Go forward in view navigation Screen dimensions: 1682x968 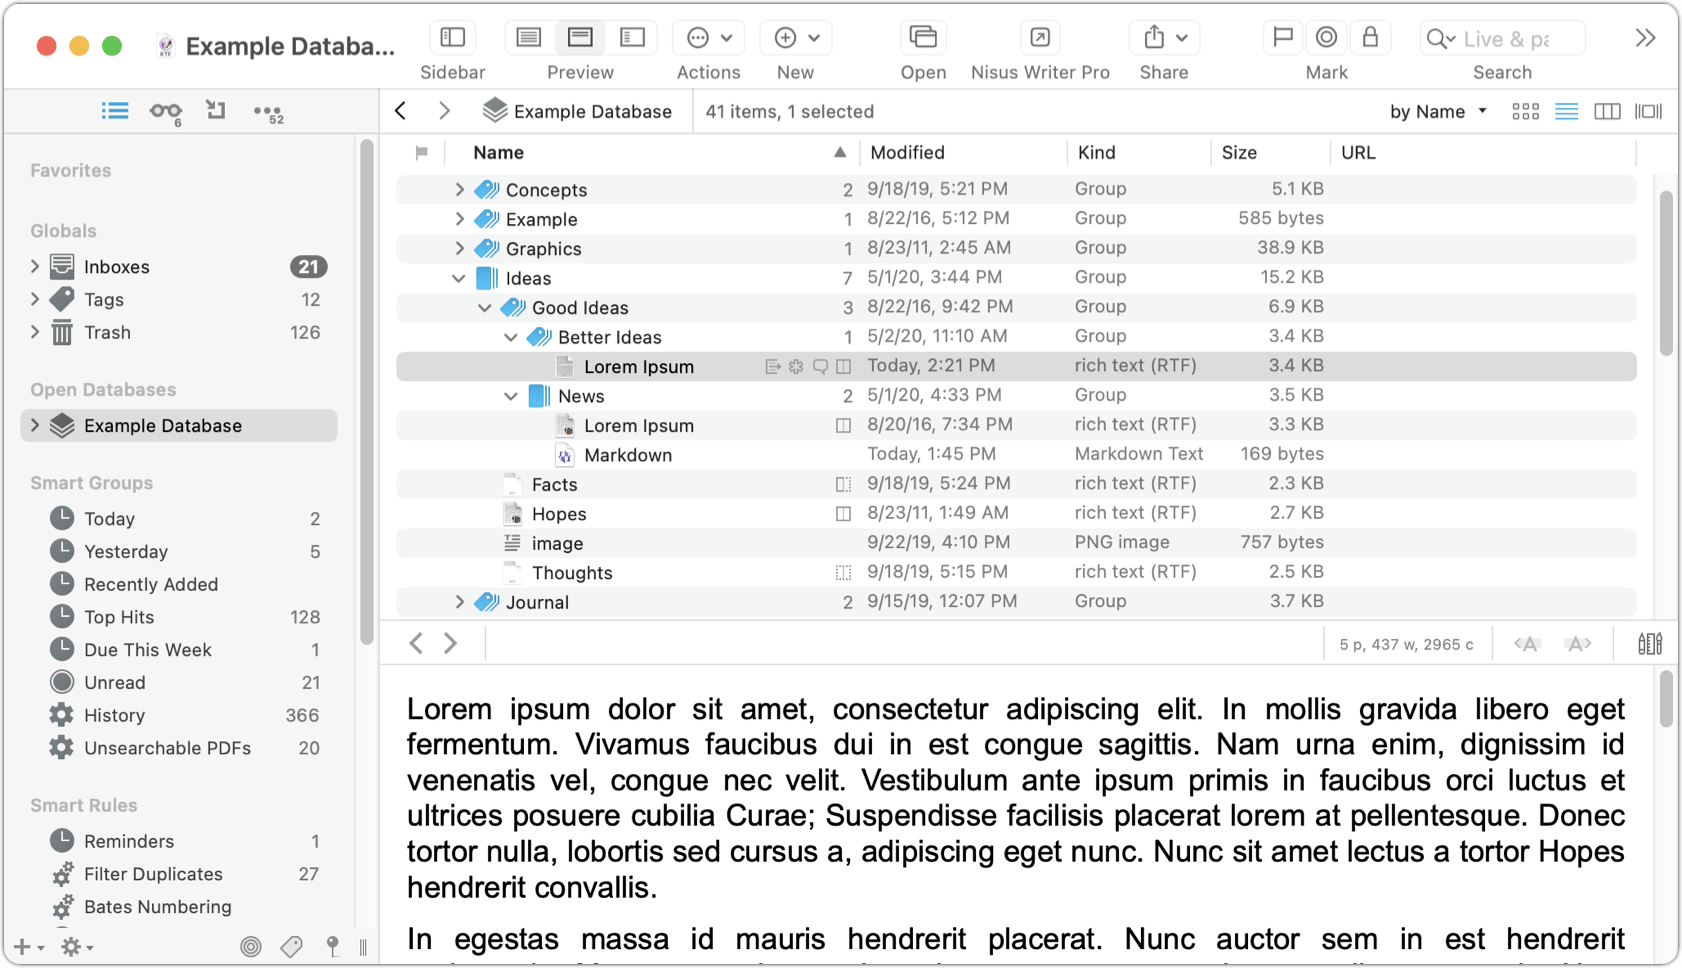[x=444, y=111]
